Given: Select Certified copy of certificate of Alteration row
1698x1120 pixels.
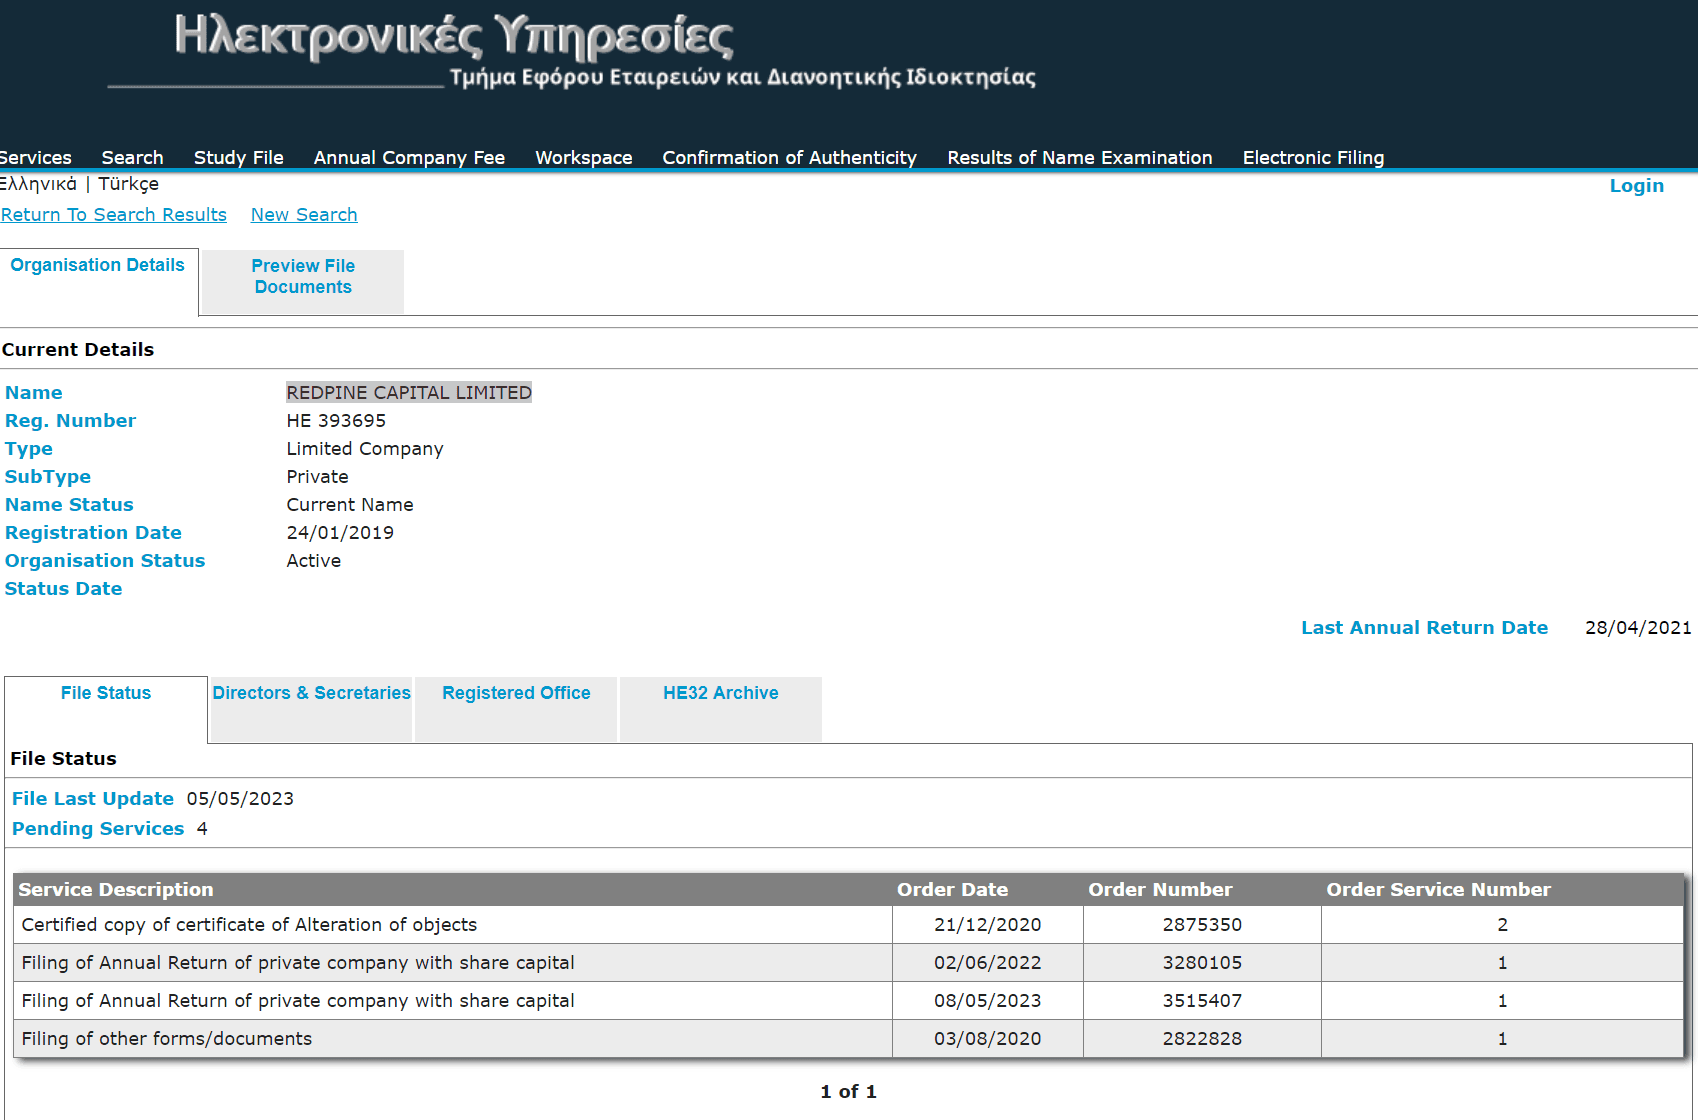Looking at the screenshot, I should pos(848,925).
